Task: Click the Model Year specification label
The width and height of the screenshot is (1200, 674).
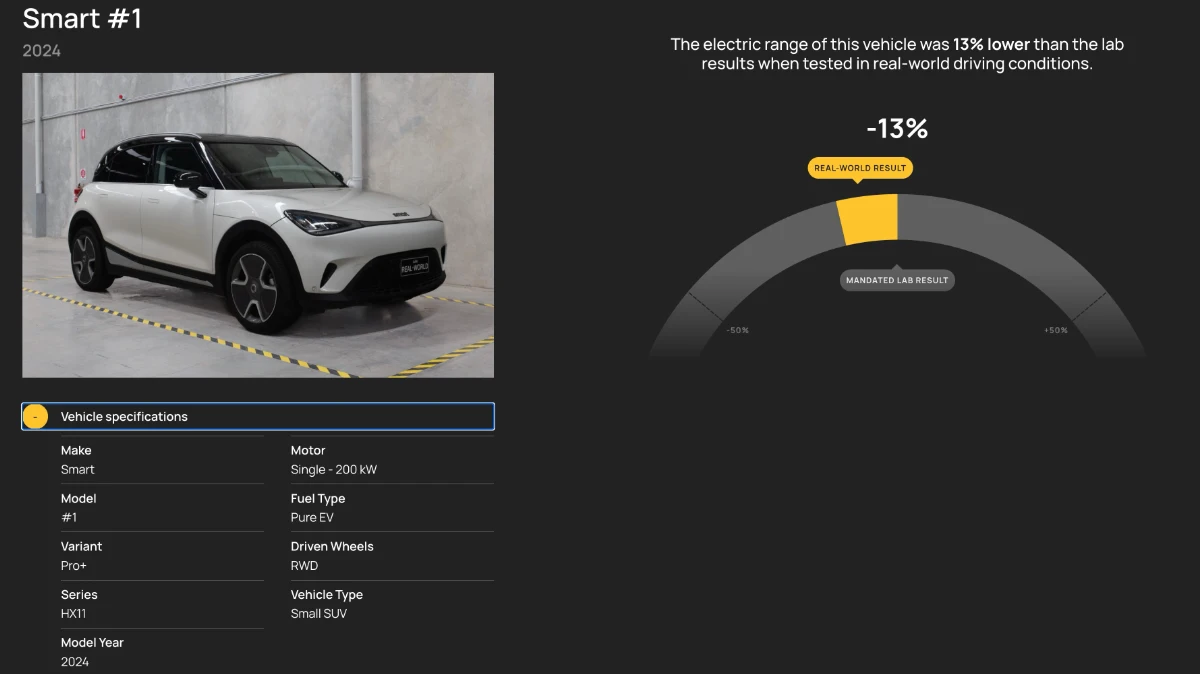Action: click(92, 643)
